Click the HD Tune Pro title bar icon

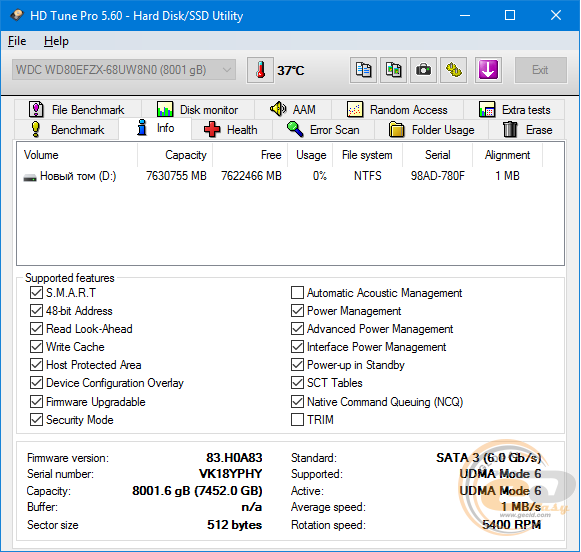pos(17,15)
